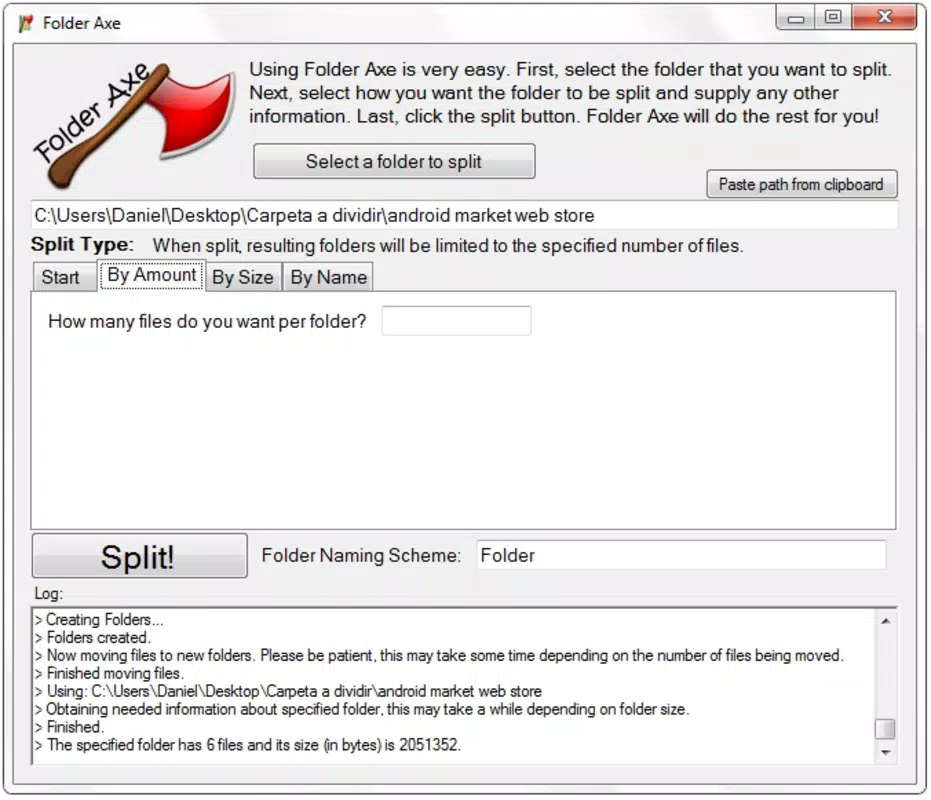Click the log scrollbar up arrow

pos(885,621)
